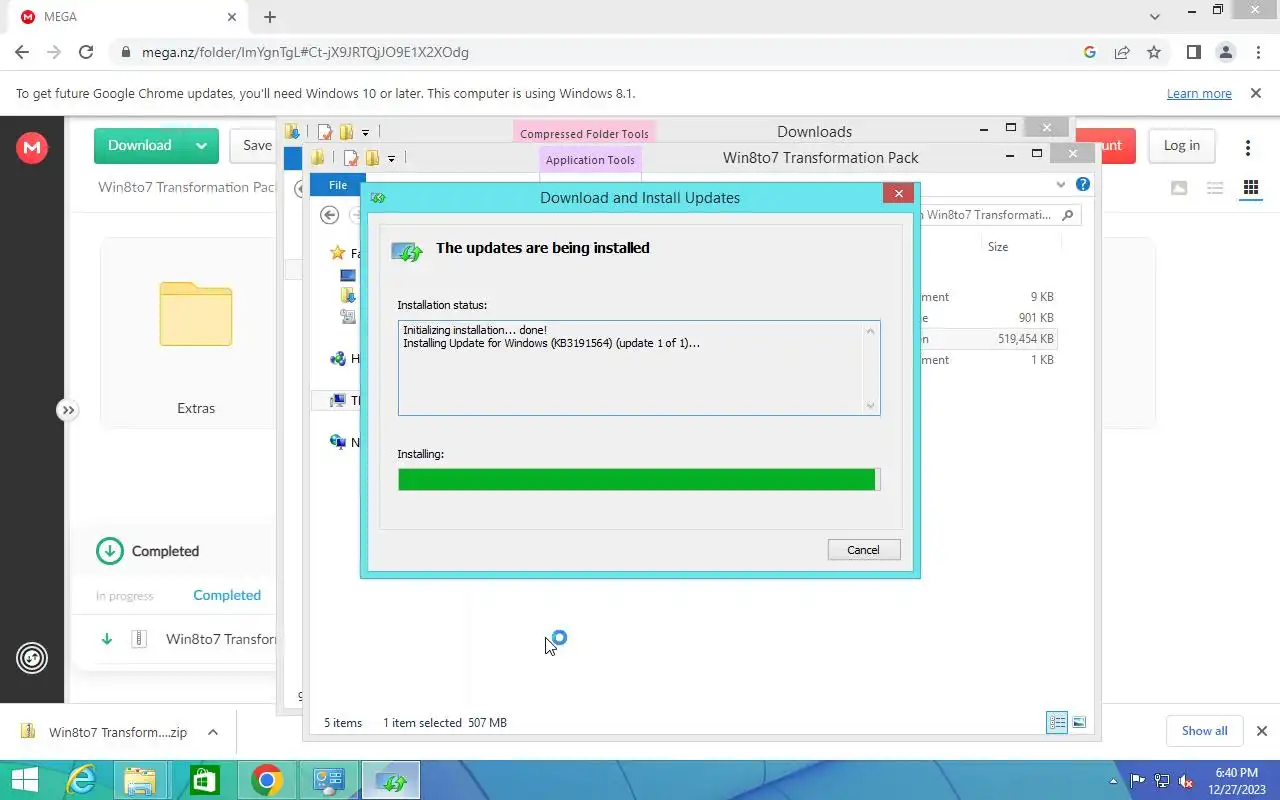Go back in Win8to7 Explorer window
The height and width of the screenshot is (800, 1280).
pyautogui.click(x=329, y=215)
